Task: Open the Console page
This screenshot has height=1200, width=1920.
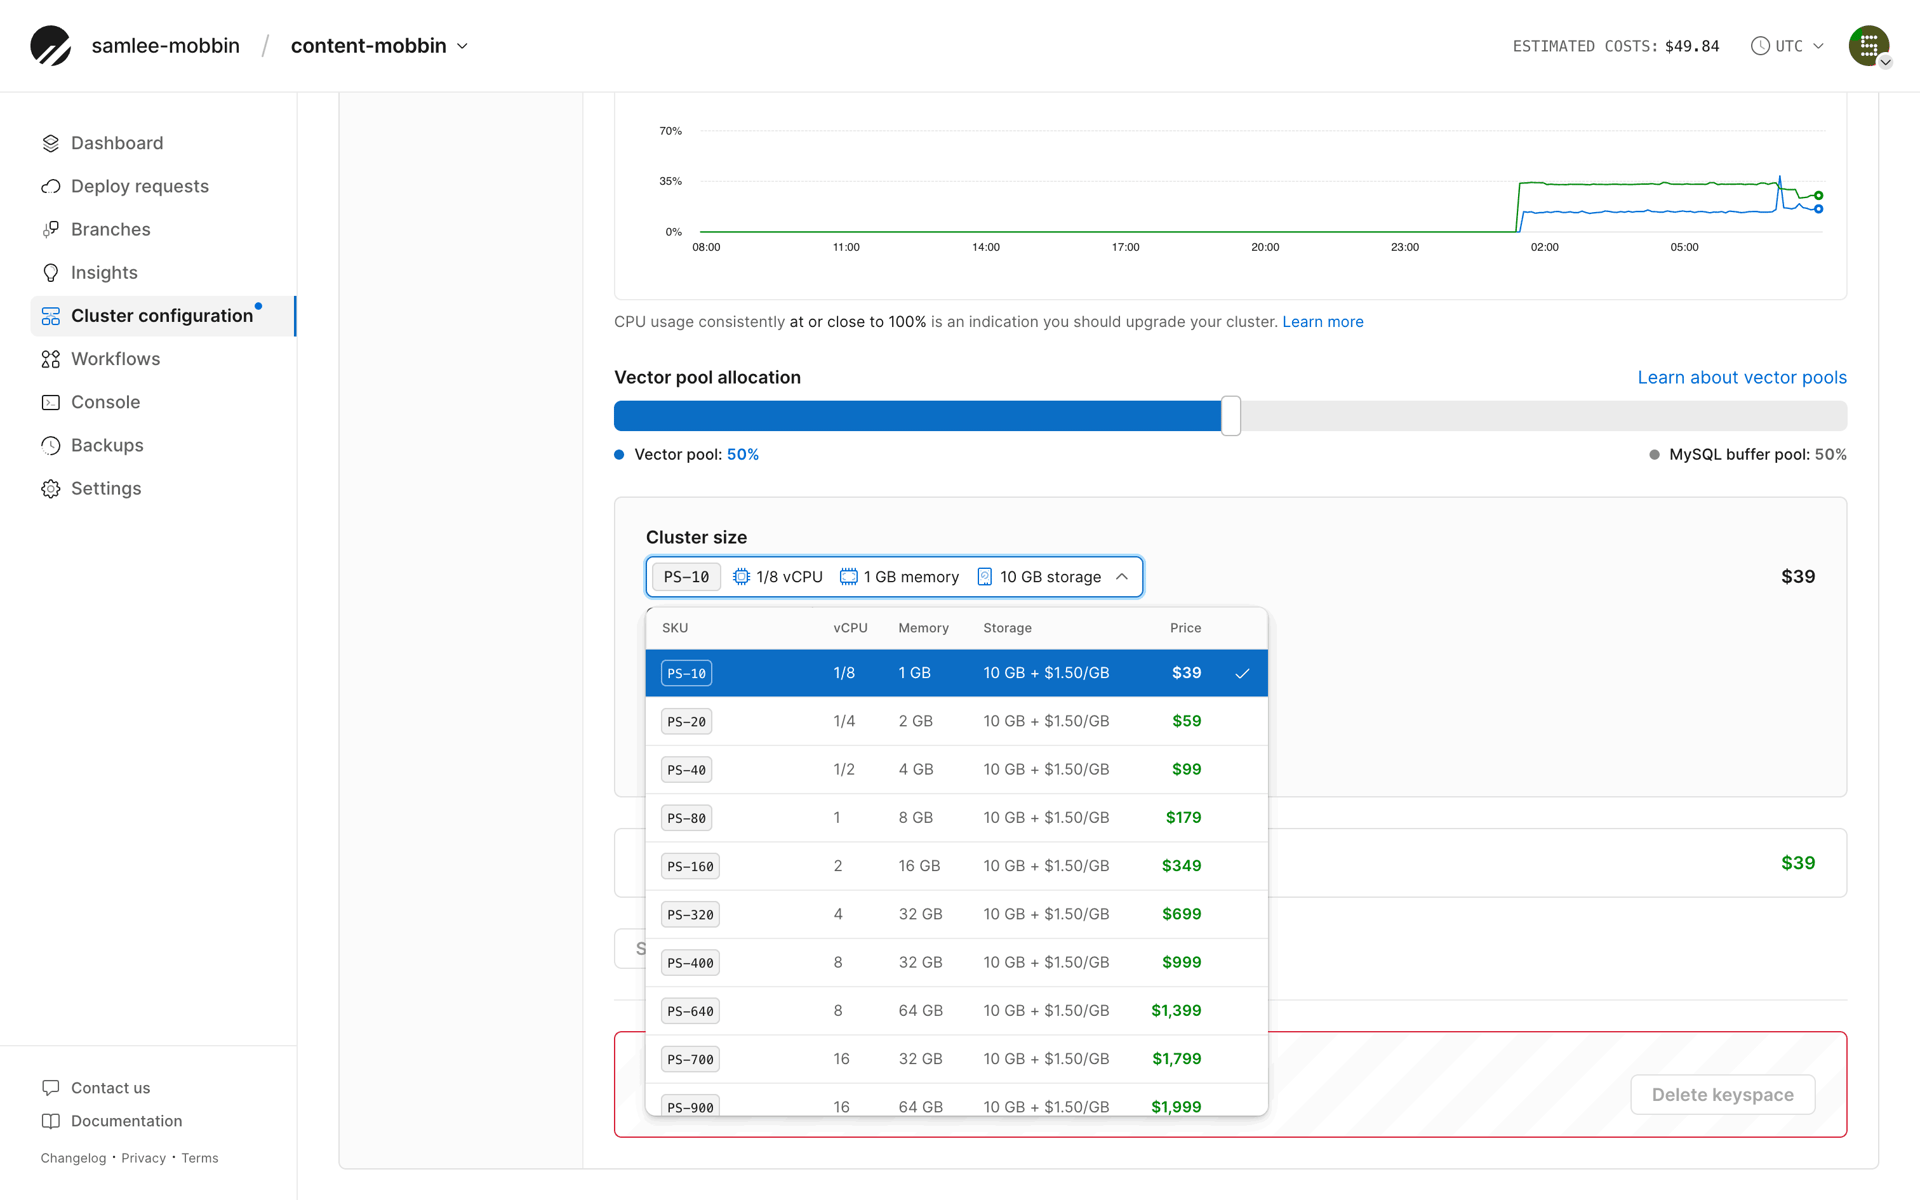Action: tap(105, 402)
